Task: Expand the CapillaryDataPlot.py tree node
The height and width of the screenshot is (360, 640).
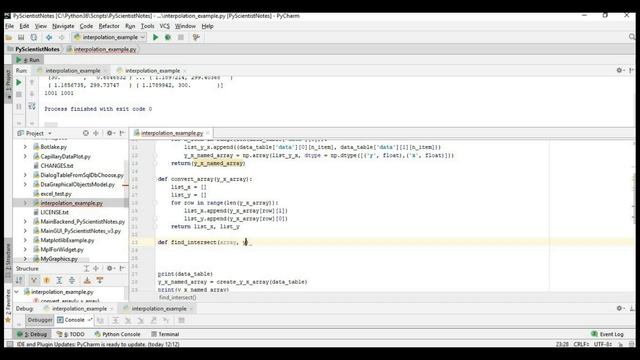Action: click(x=25, y=156)
